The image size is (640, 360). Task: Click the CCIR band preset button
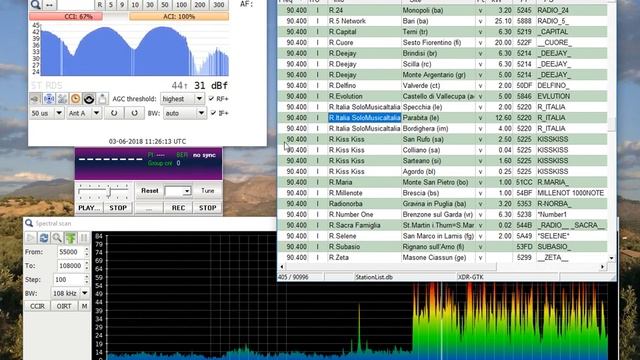tap(37, 306)
